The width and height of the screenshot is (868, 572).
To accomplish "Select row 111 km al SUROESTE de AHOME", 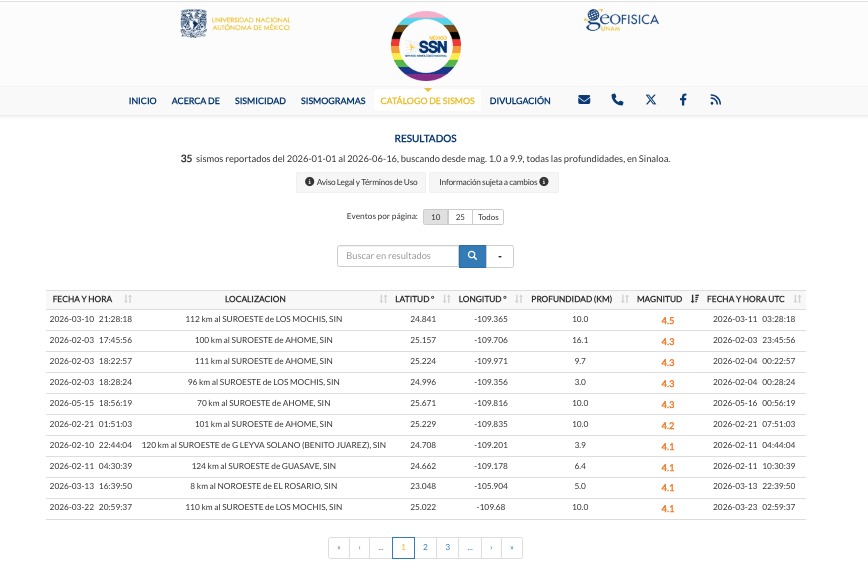I will pos(426,362).
